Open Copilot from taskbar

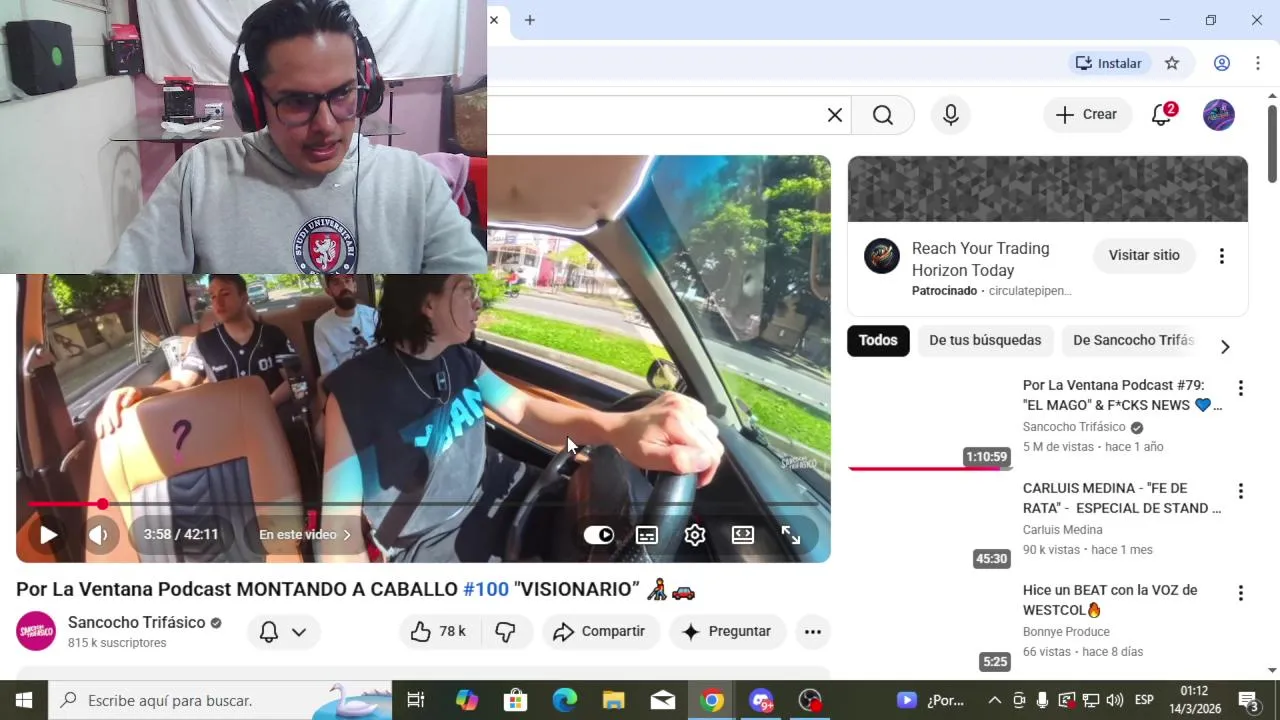click(467, 700)
